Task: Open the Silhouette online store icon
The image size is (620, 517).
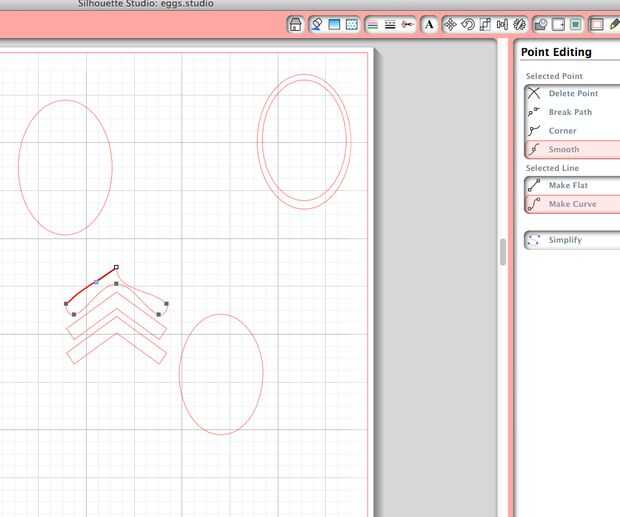Action: pyautogui.click(x=295, y=25)
